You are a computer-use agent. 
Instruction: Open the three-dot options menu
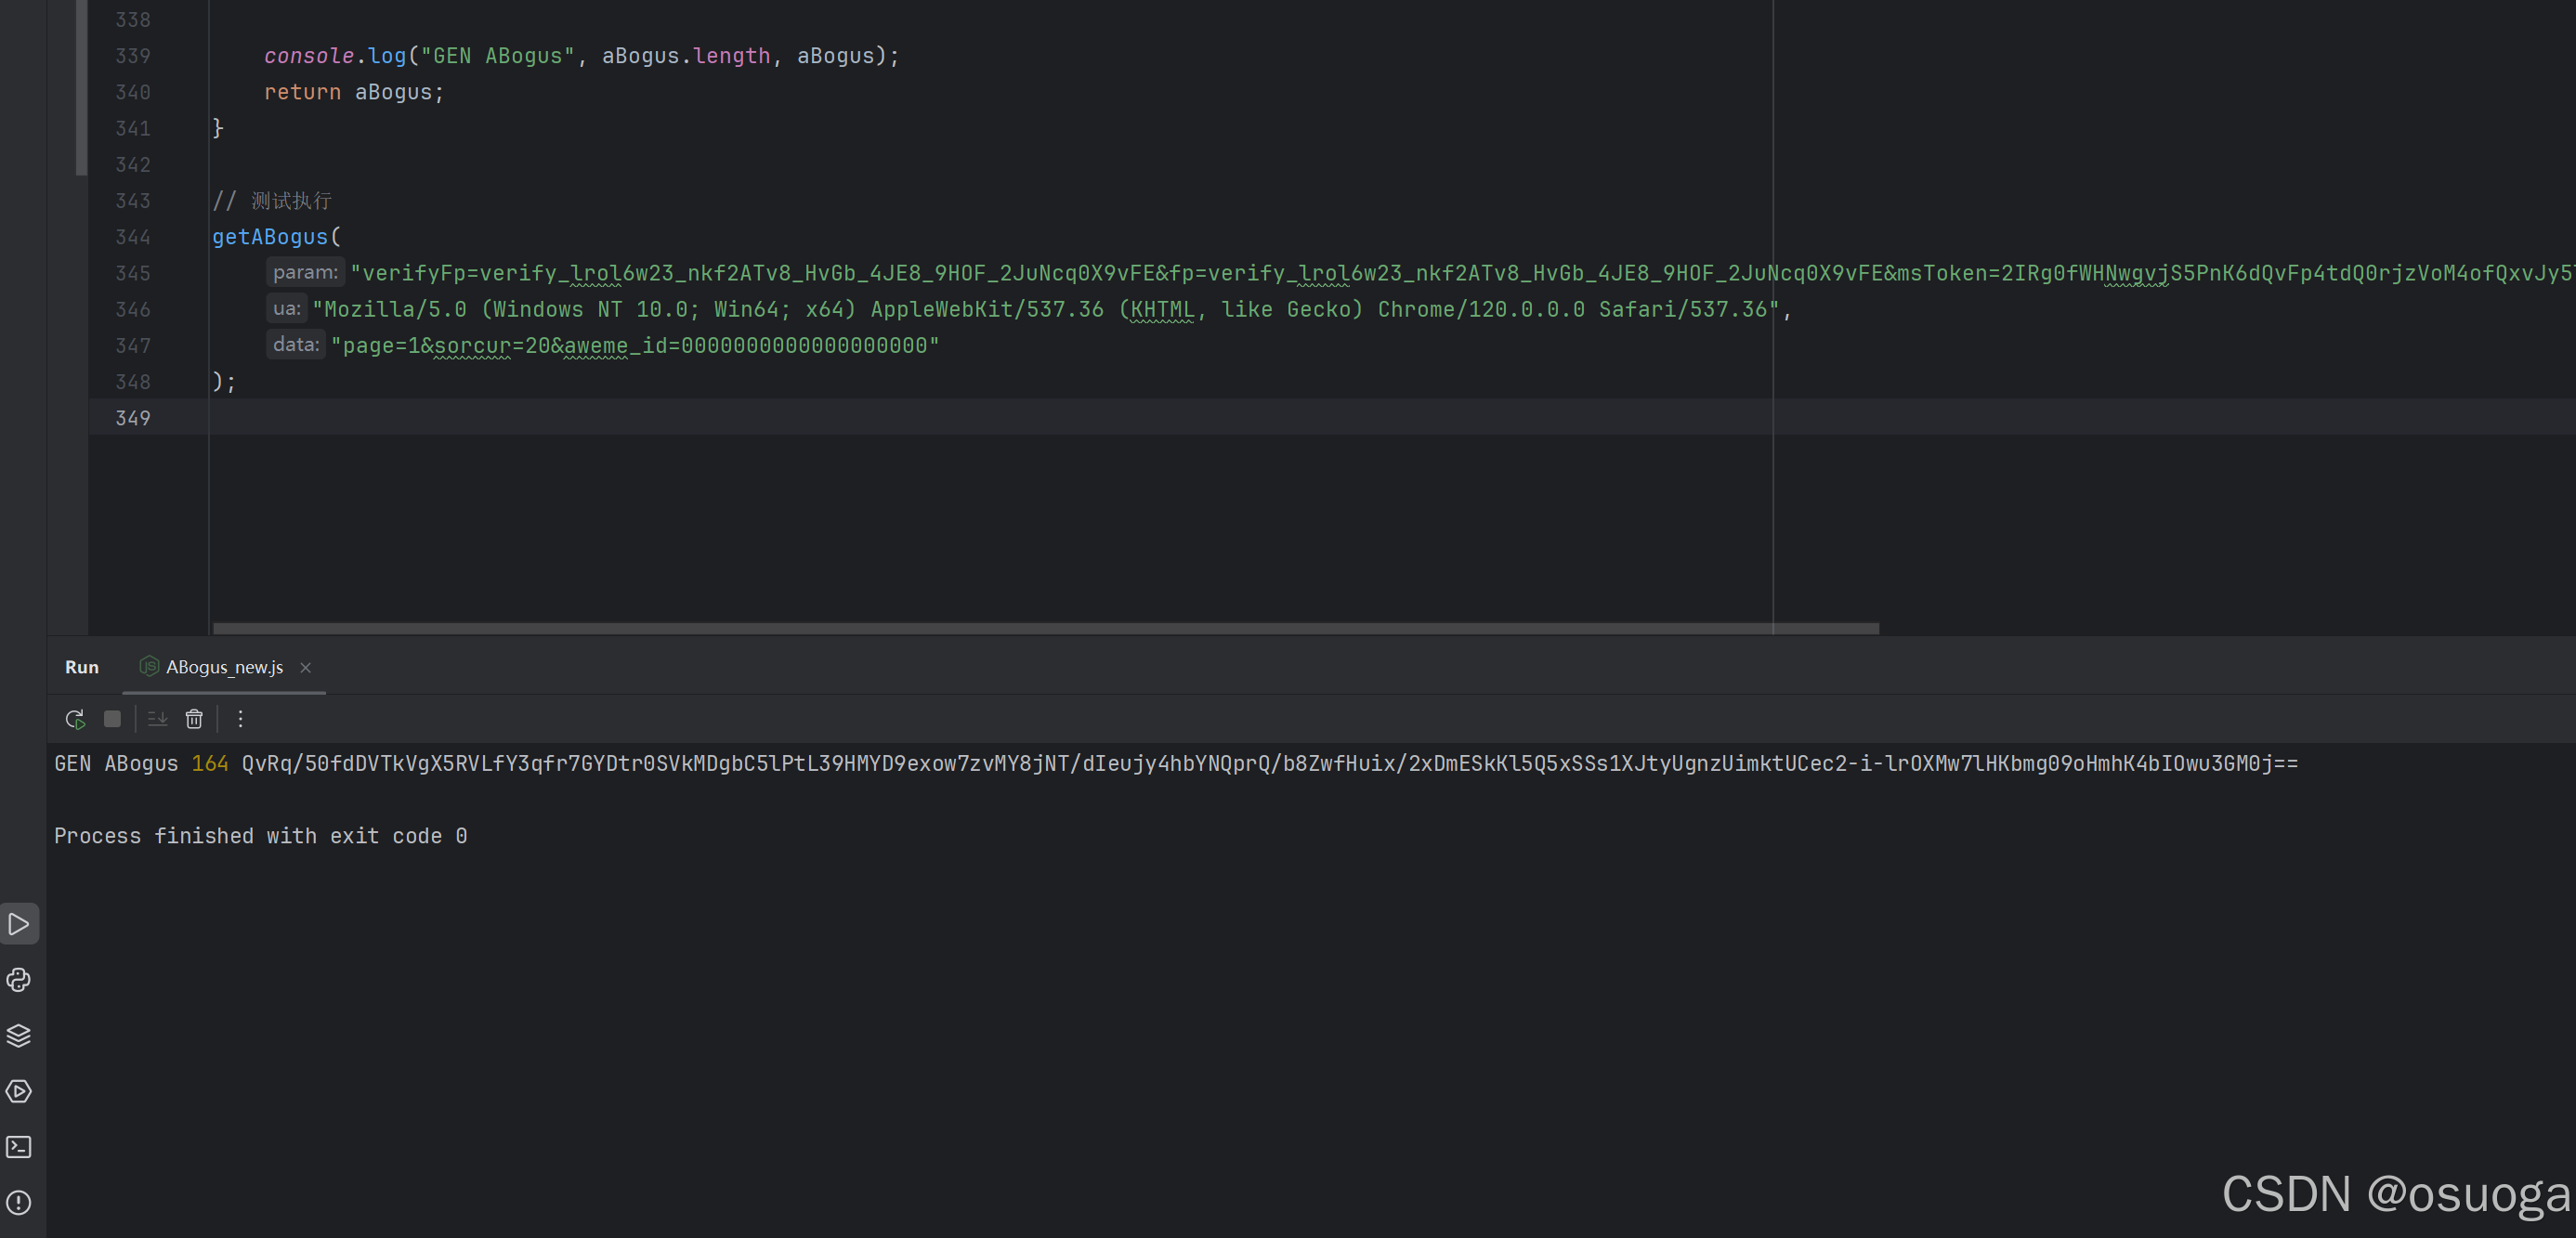pos(240,718)
